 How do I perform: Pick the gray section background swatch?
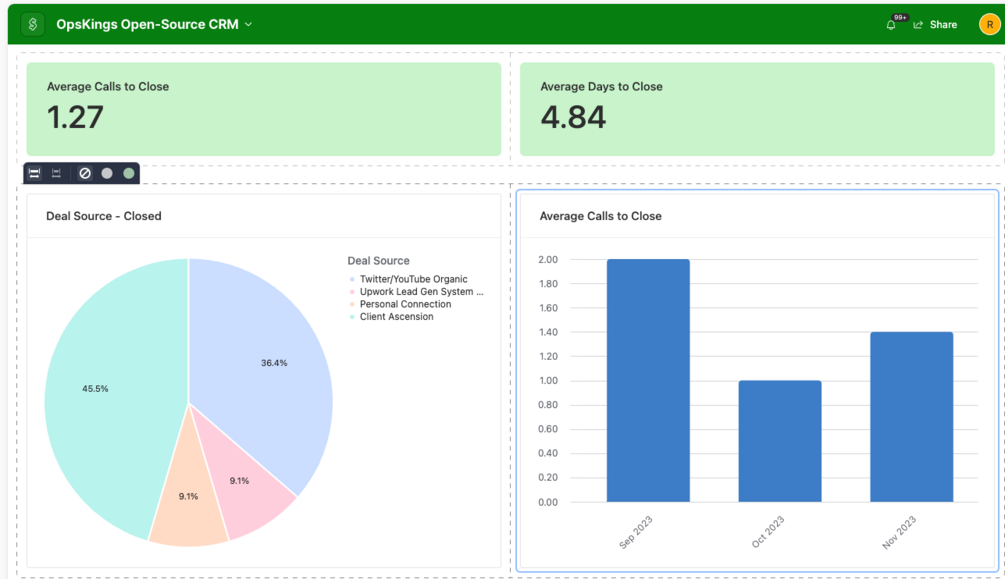click(x=107, y=173)
